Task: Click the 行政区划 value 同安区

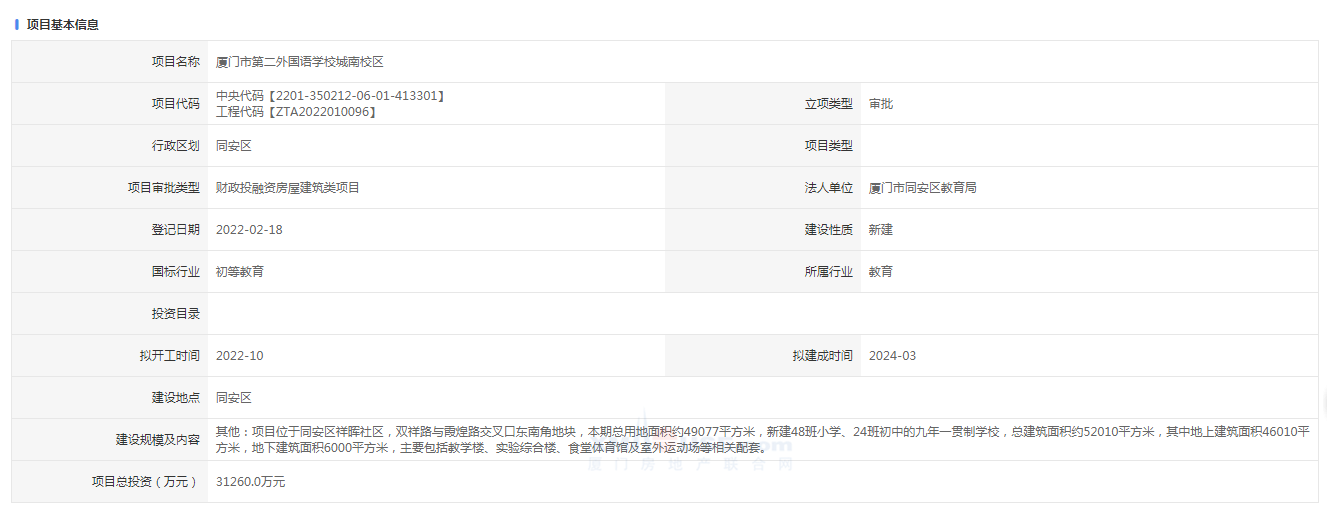Action: (x=233, y=146)
